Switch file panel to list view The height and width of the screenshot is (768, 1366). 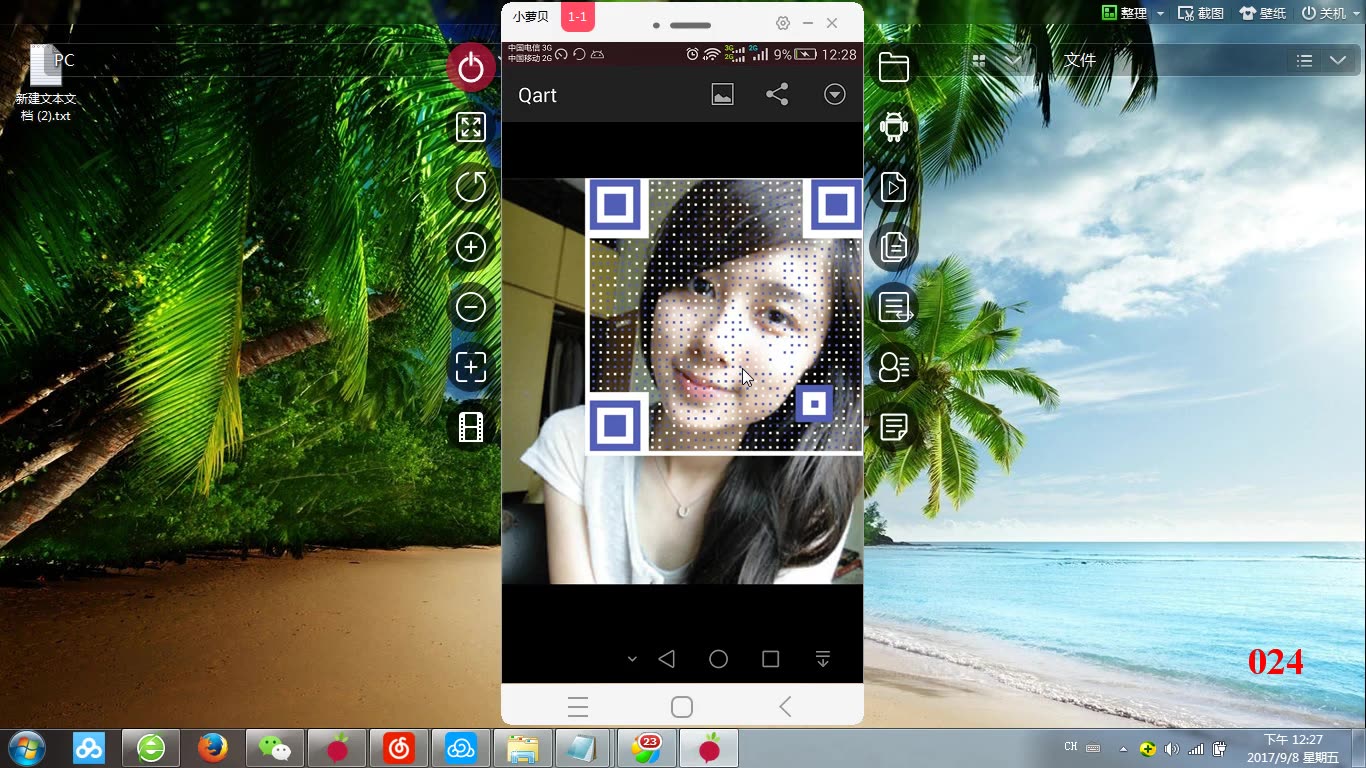pyautogui.click(x=1304, y=61)
